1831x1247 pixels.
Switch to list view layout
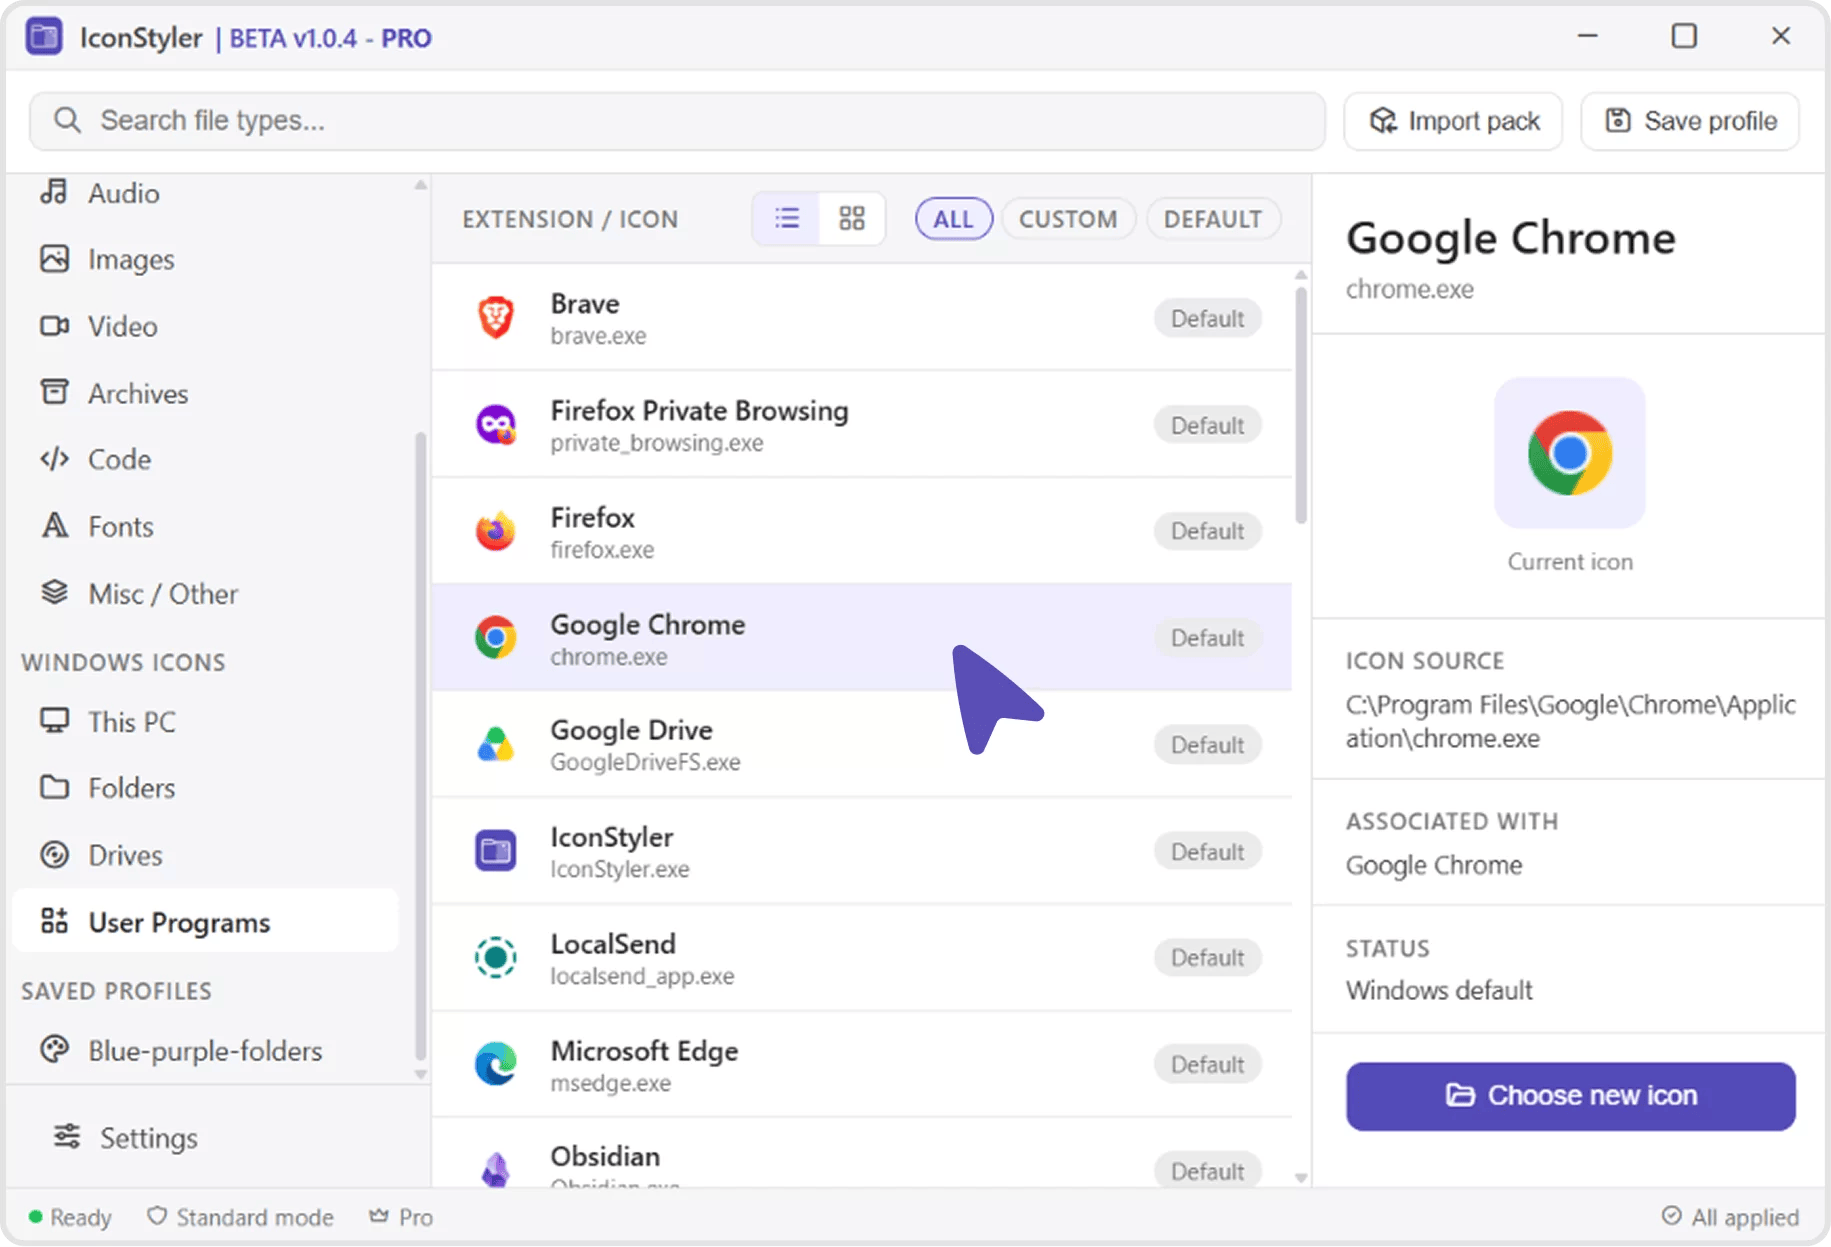coord(787,219)
